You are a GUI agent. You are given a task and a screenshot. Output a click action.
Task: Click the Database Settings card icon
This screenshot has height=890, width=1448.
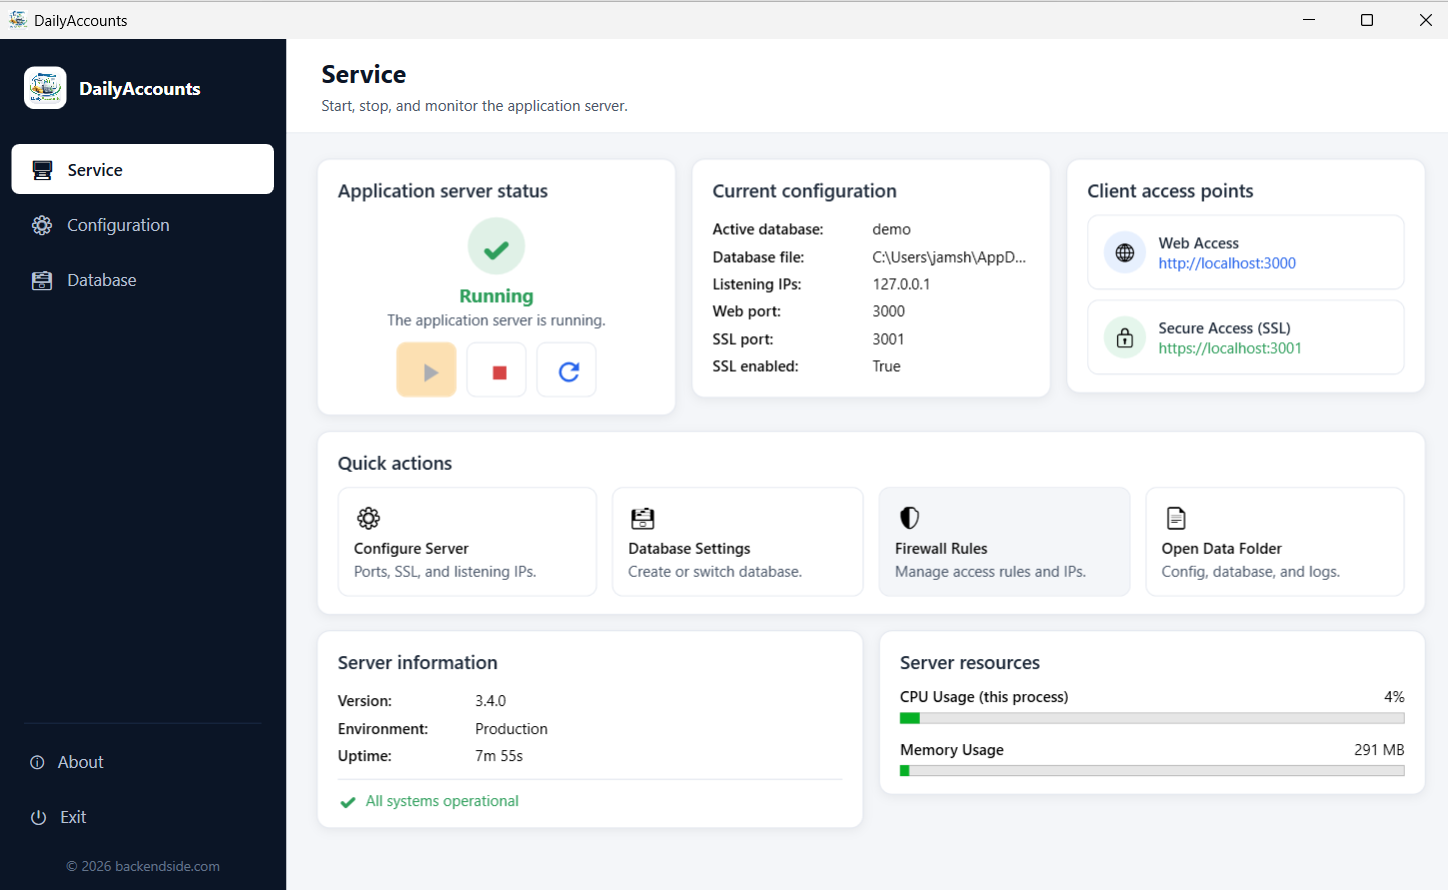[643, 518]
